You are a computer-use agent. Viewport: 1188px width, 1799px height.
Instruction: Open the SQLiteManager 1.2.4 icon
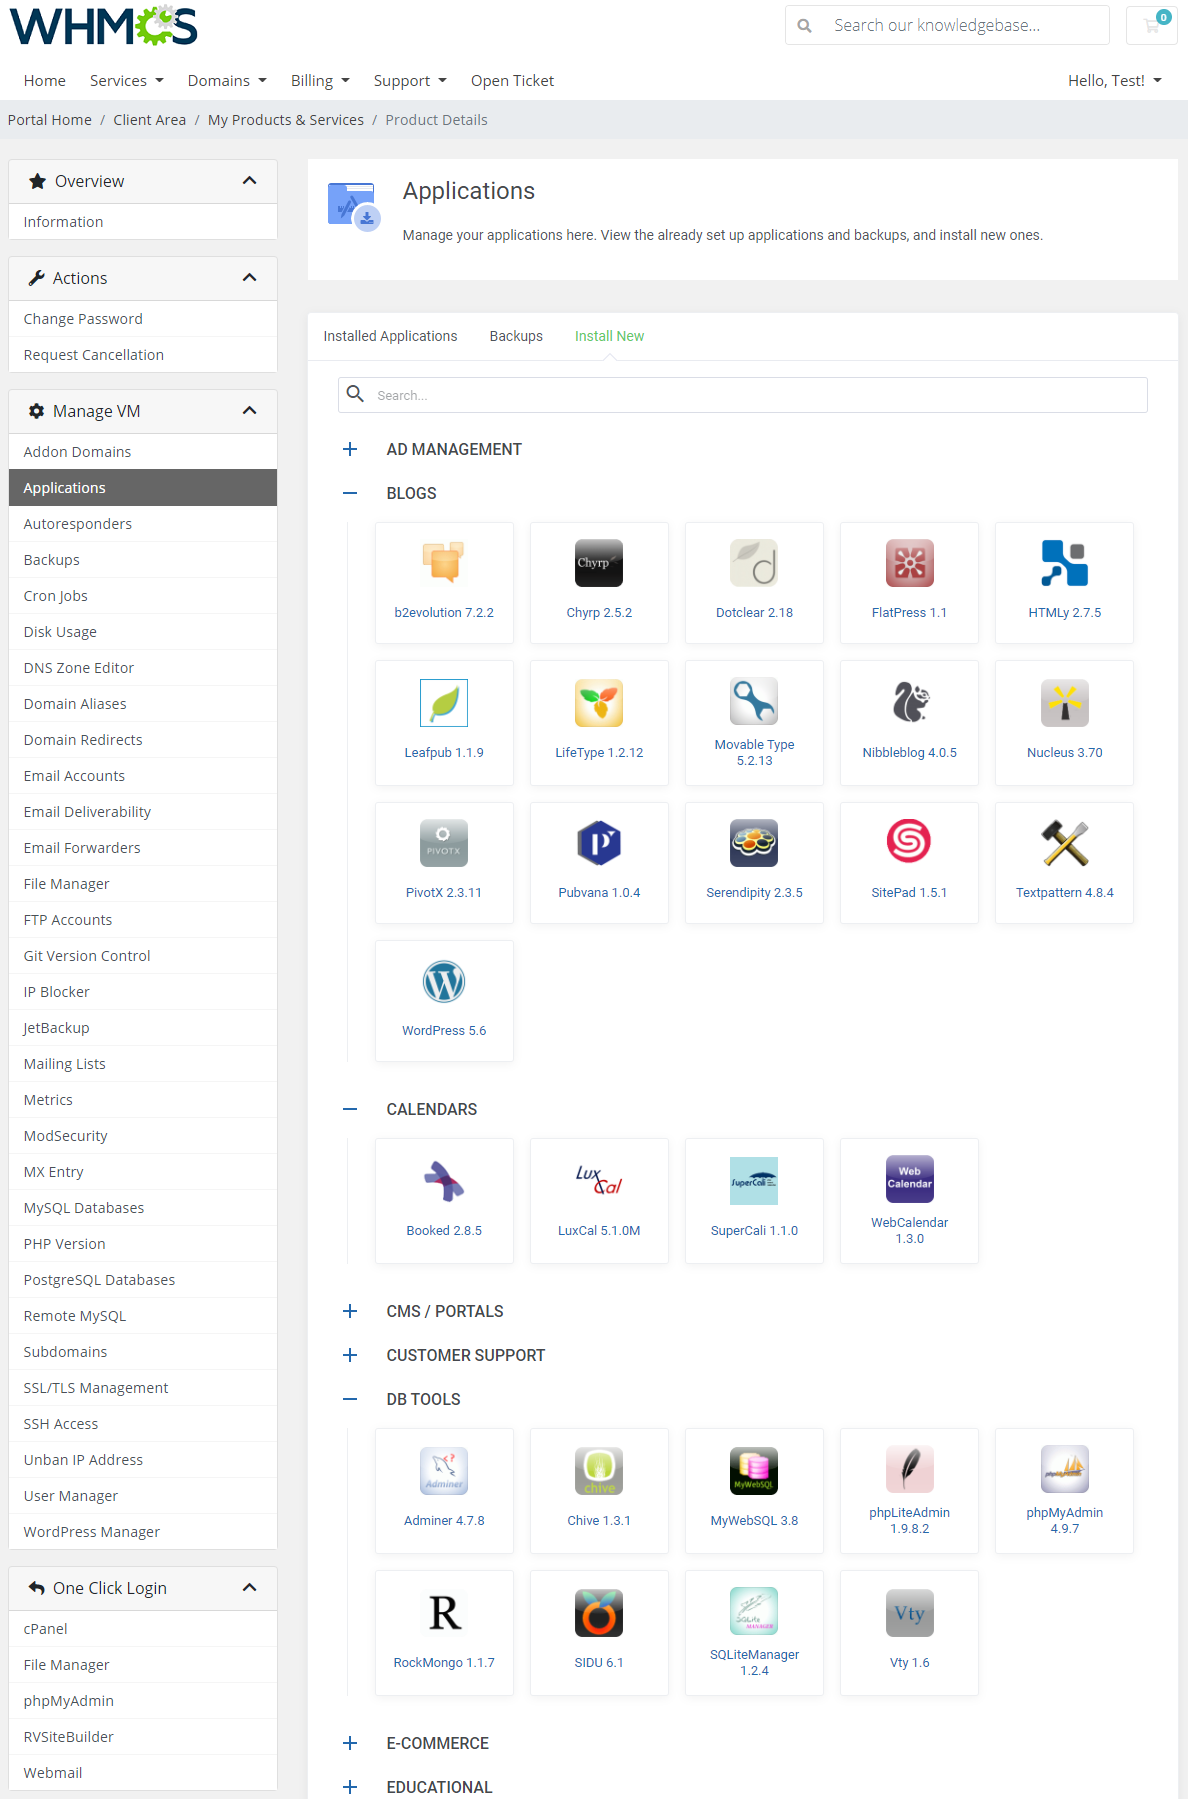tap(754, 1610)
